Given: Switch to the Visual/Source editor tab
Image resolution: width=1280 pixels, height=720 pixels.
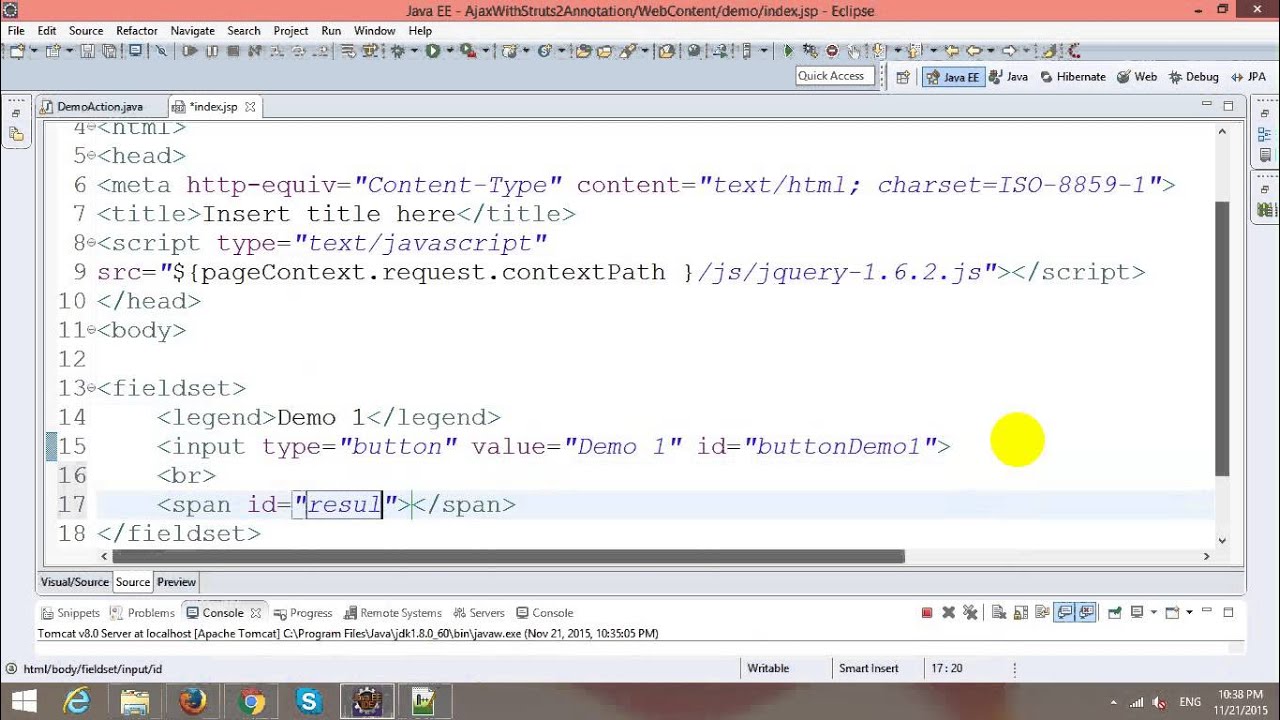Looking at the screenshot, I should [x=75, y=582].
